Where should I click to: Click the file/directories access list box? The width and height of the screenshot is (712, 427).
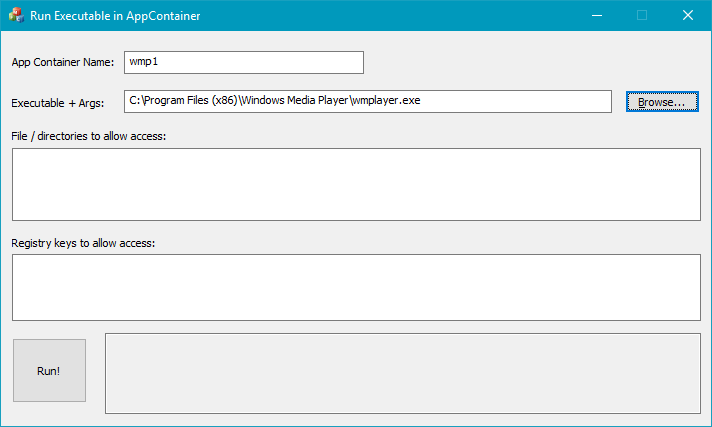356,184
